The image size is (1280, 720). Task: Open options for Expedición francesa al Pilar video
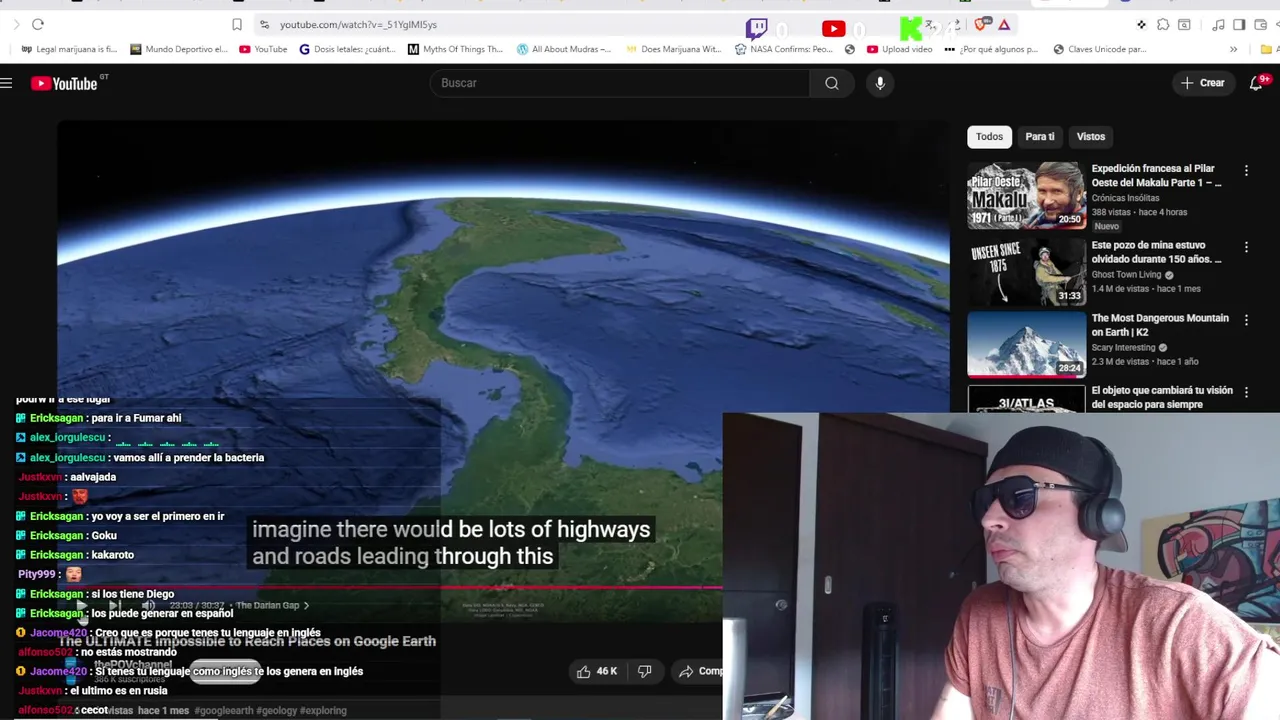coord(1246,171)
